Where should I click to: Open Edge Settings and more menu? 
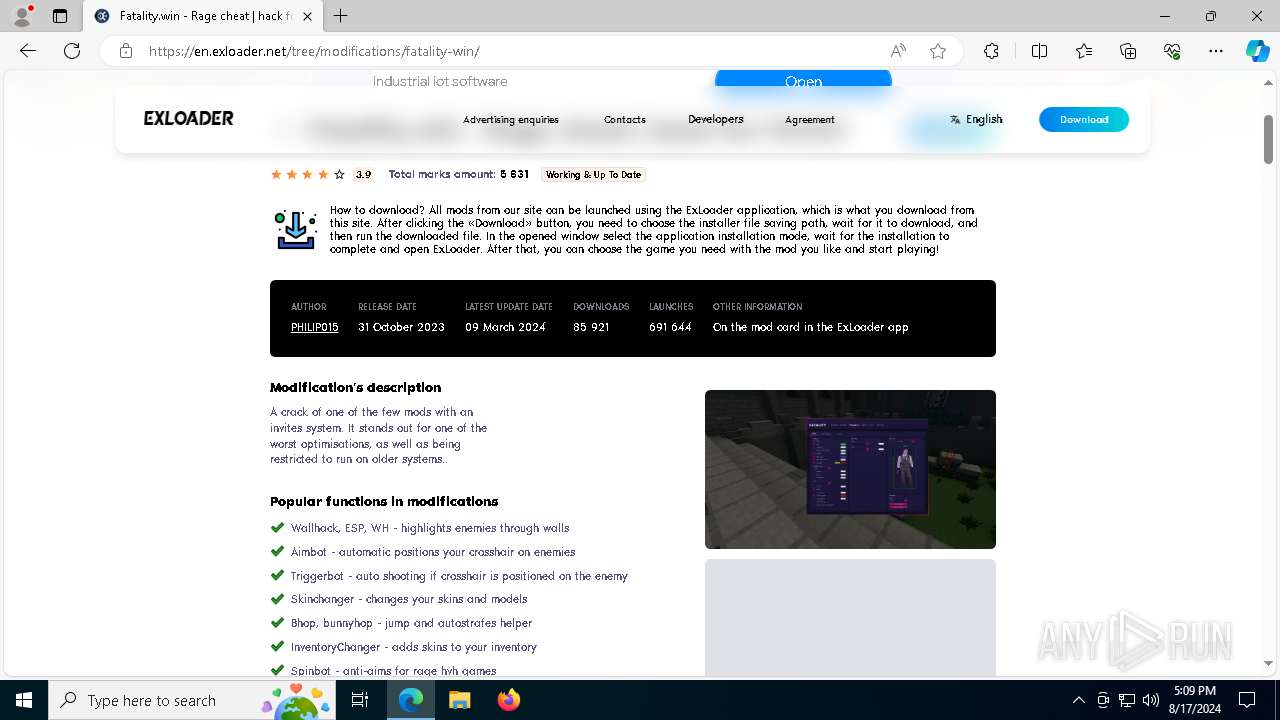click(1216, 51)
